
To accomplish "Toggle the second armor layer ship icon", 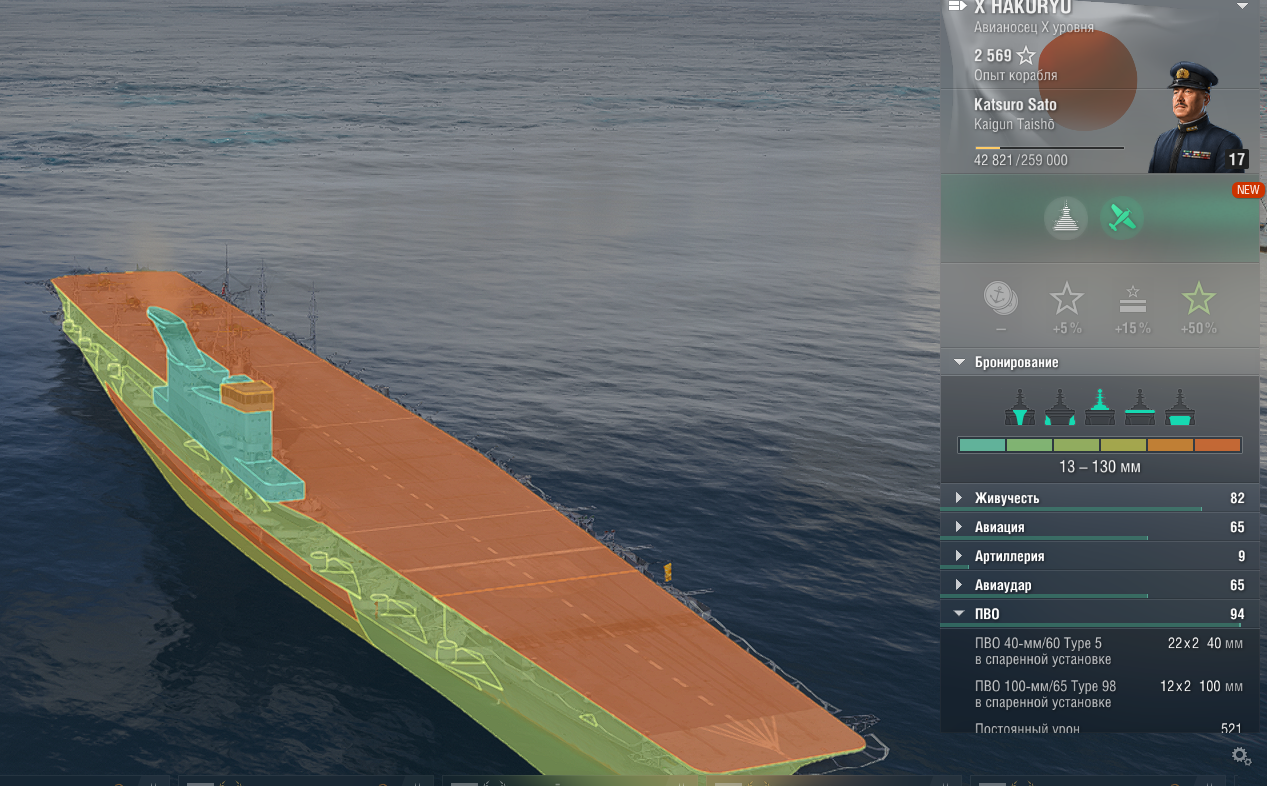I will click(x=1059, y=408).
